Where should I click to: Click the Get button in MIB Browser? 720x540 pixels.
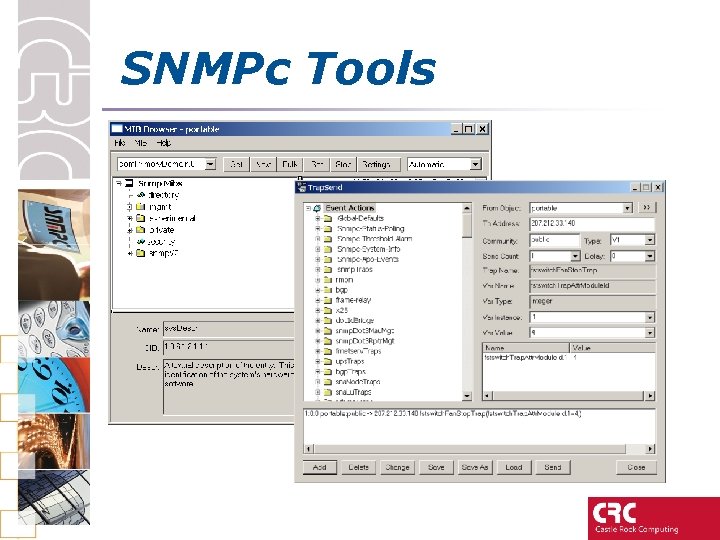[236, 164]
